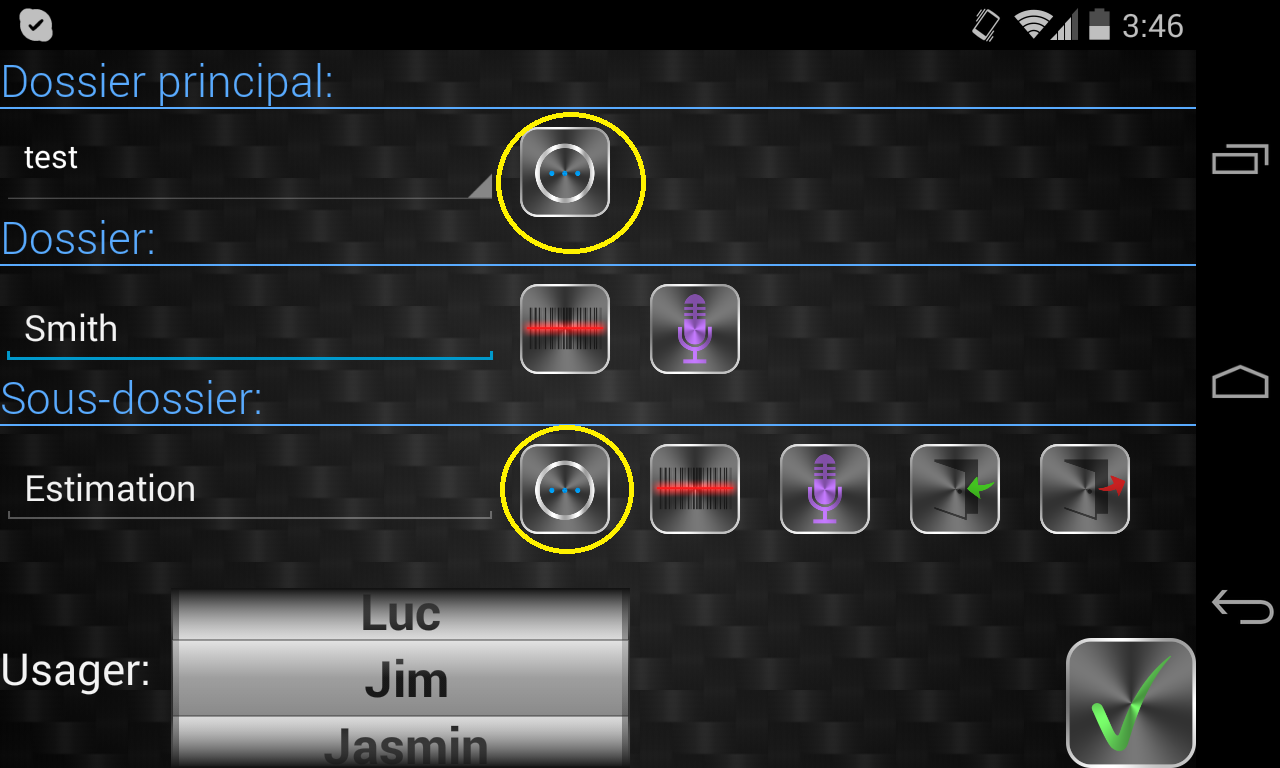The width and height of the screenshot is (1280, 768).
Task: Focus the Smith dossier text field
Action: click(x=250, y=329)
